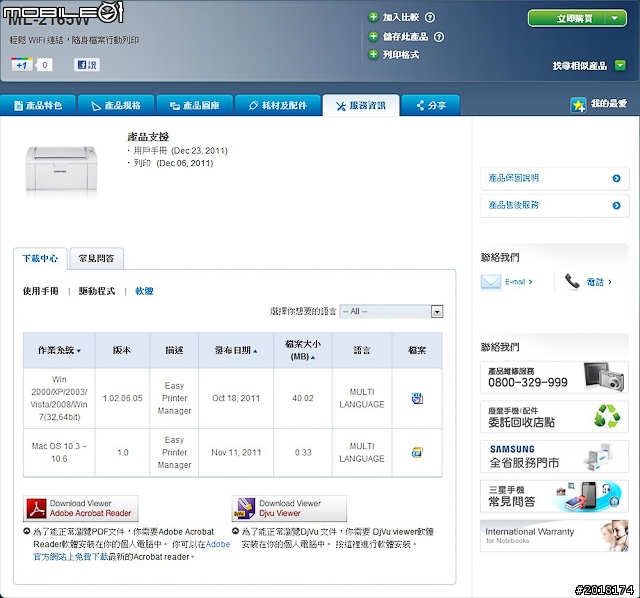The image size is (640, 598).
Task: Download the Mac OS Easy Printer Manager file
Action: pyautogui.click(x=417, y=452)
